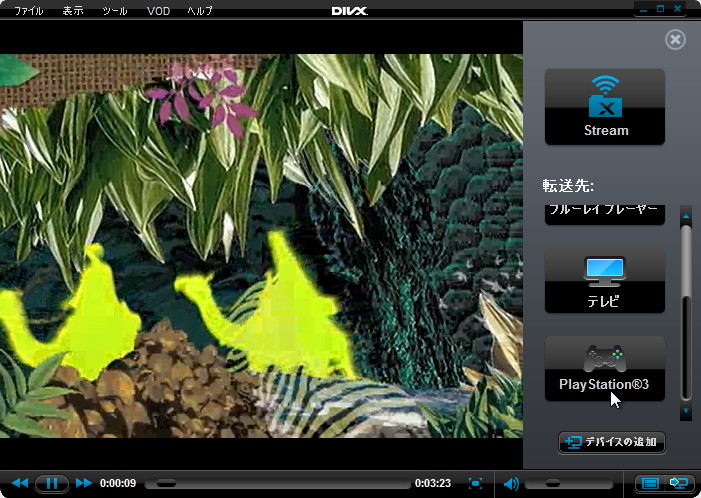The width and height of the screenshot is (701, 498).
Task: Maximize the DivX window
Action: pyautogui.click(x=661, y=9)
